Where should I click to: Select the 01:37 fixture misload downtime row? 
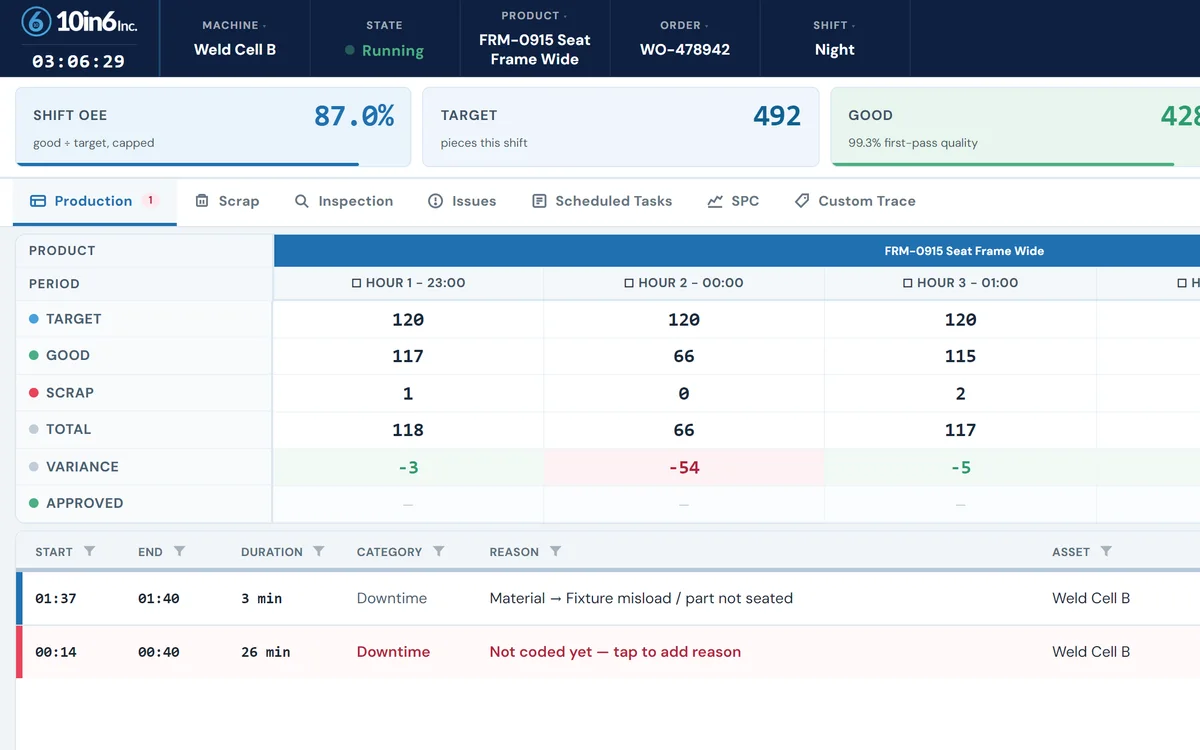click(x=608, y=598)
